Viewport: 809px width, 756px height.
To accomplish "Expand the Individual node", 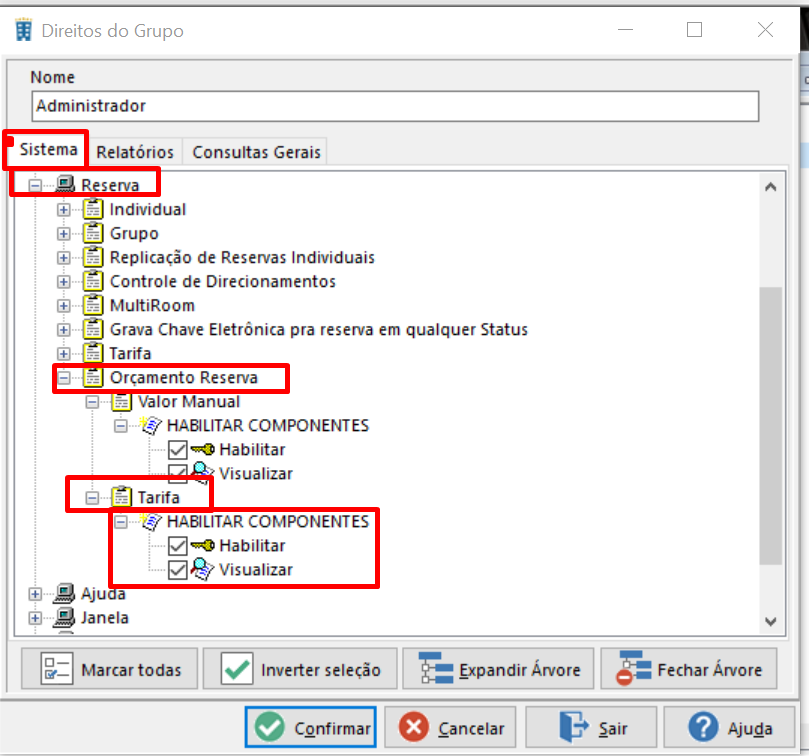I will click(63, 210).
